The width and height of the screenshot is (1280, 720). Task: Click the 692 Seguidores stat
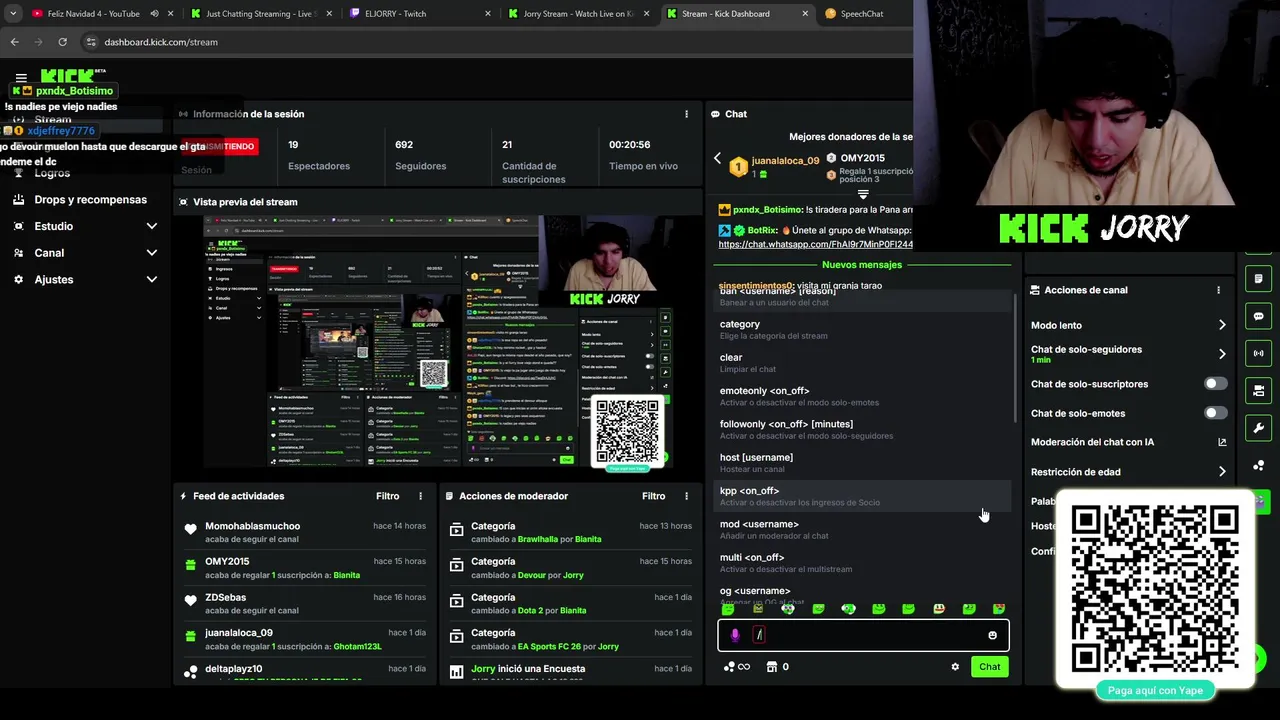tap(420, 156)
